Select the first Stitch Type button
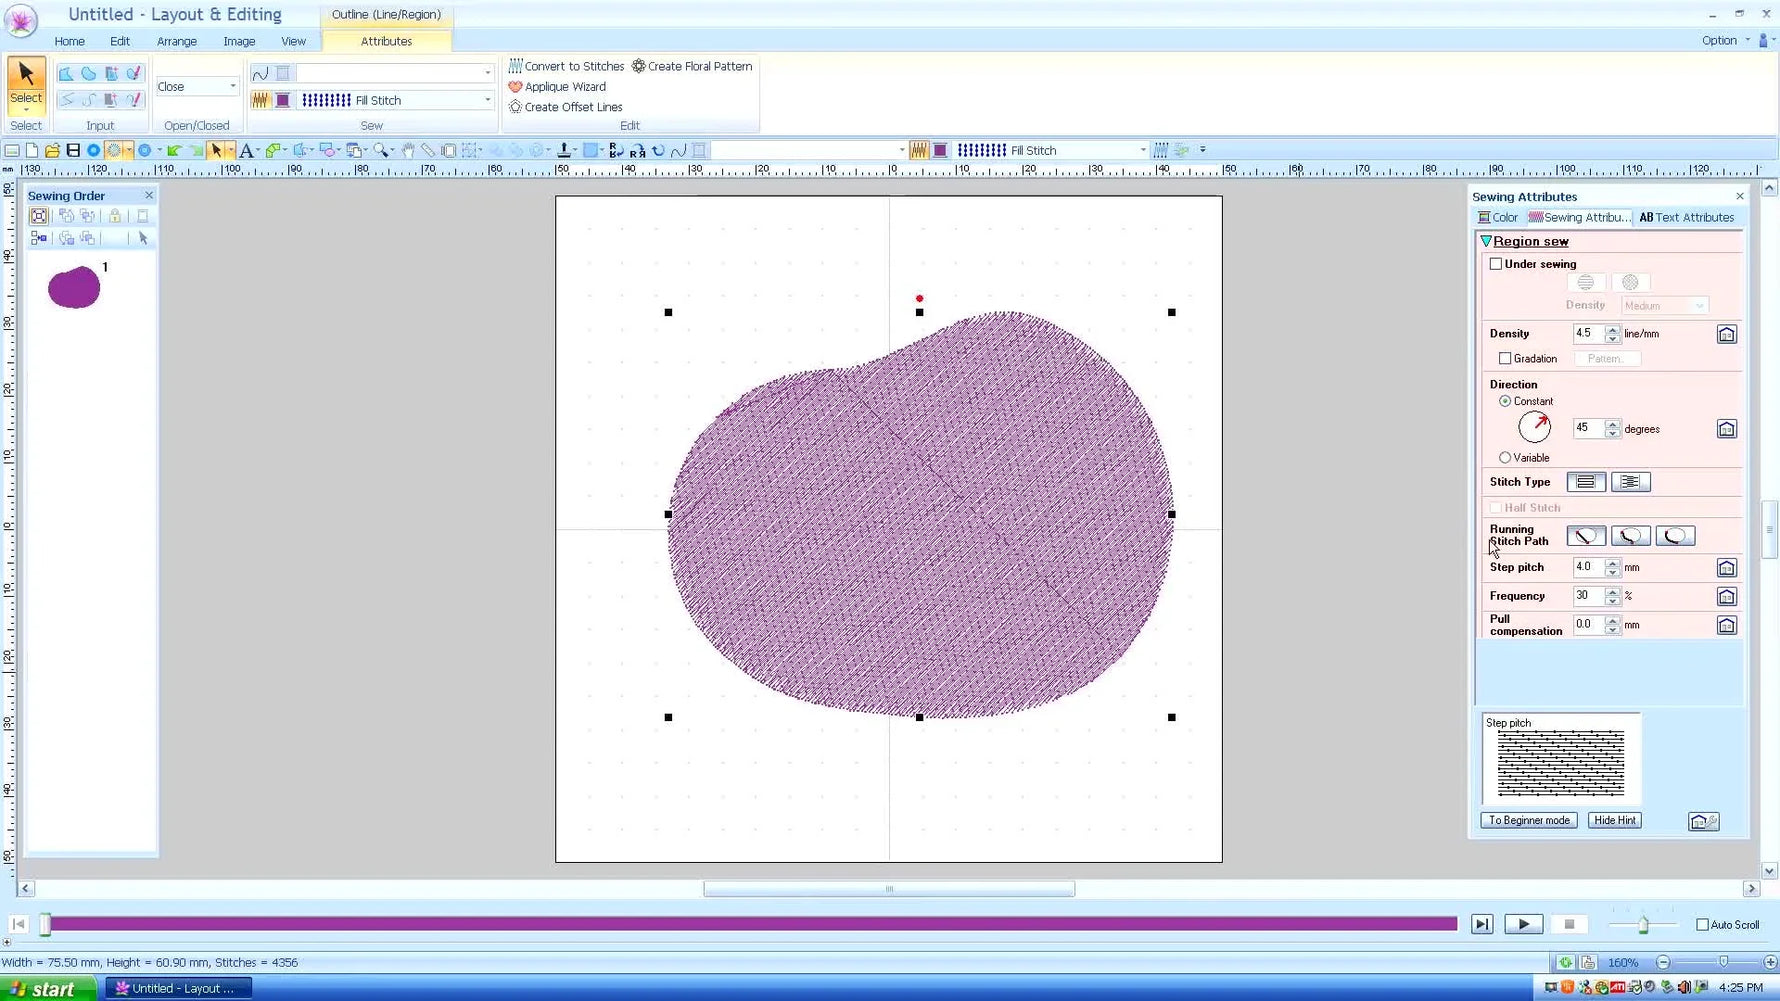 pyautogui.click(x=1586, y=482)
